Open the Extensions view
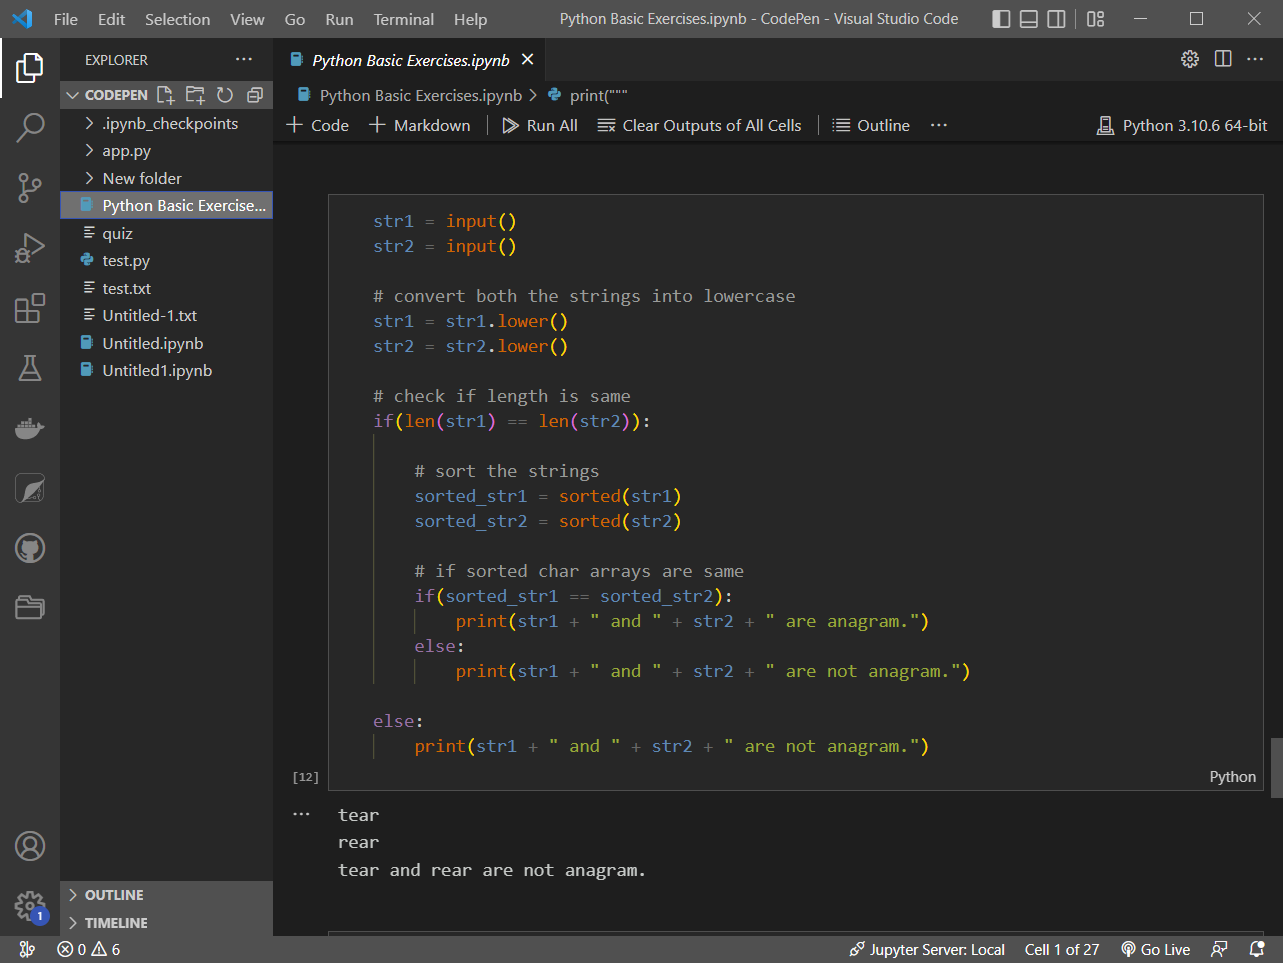 pyautogui.click(x=30, y=308)
